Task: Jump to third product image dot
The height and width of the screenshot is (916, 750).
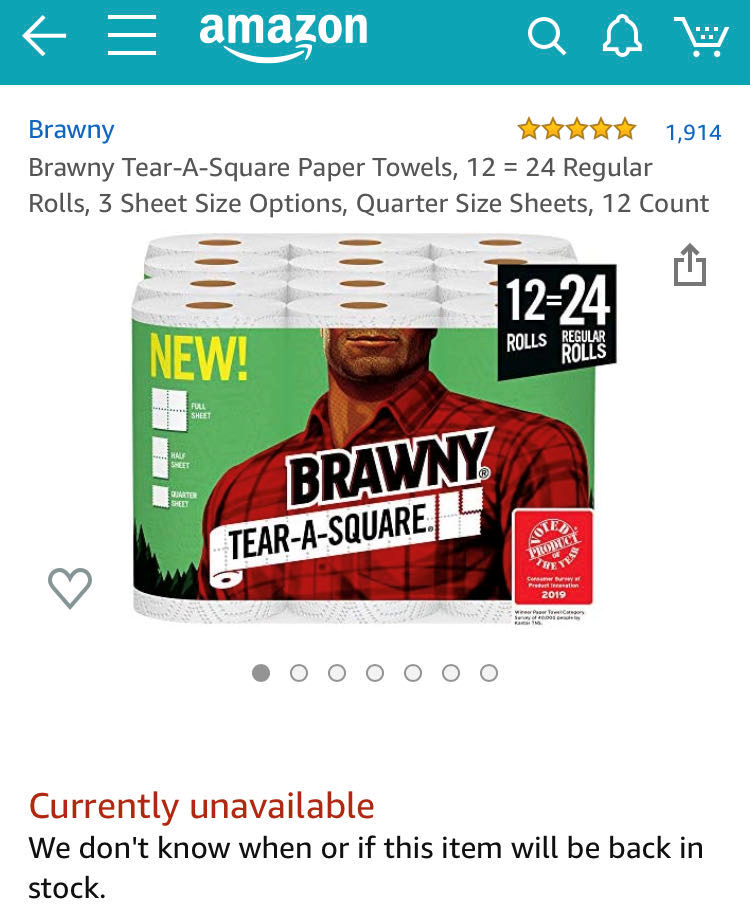Action: (x=337, y=673)
